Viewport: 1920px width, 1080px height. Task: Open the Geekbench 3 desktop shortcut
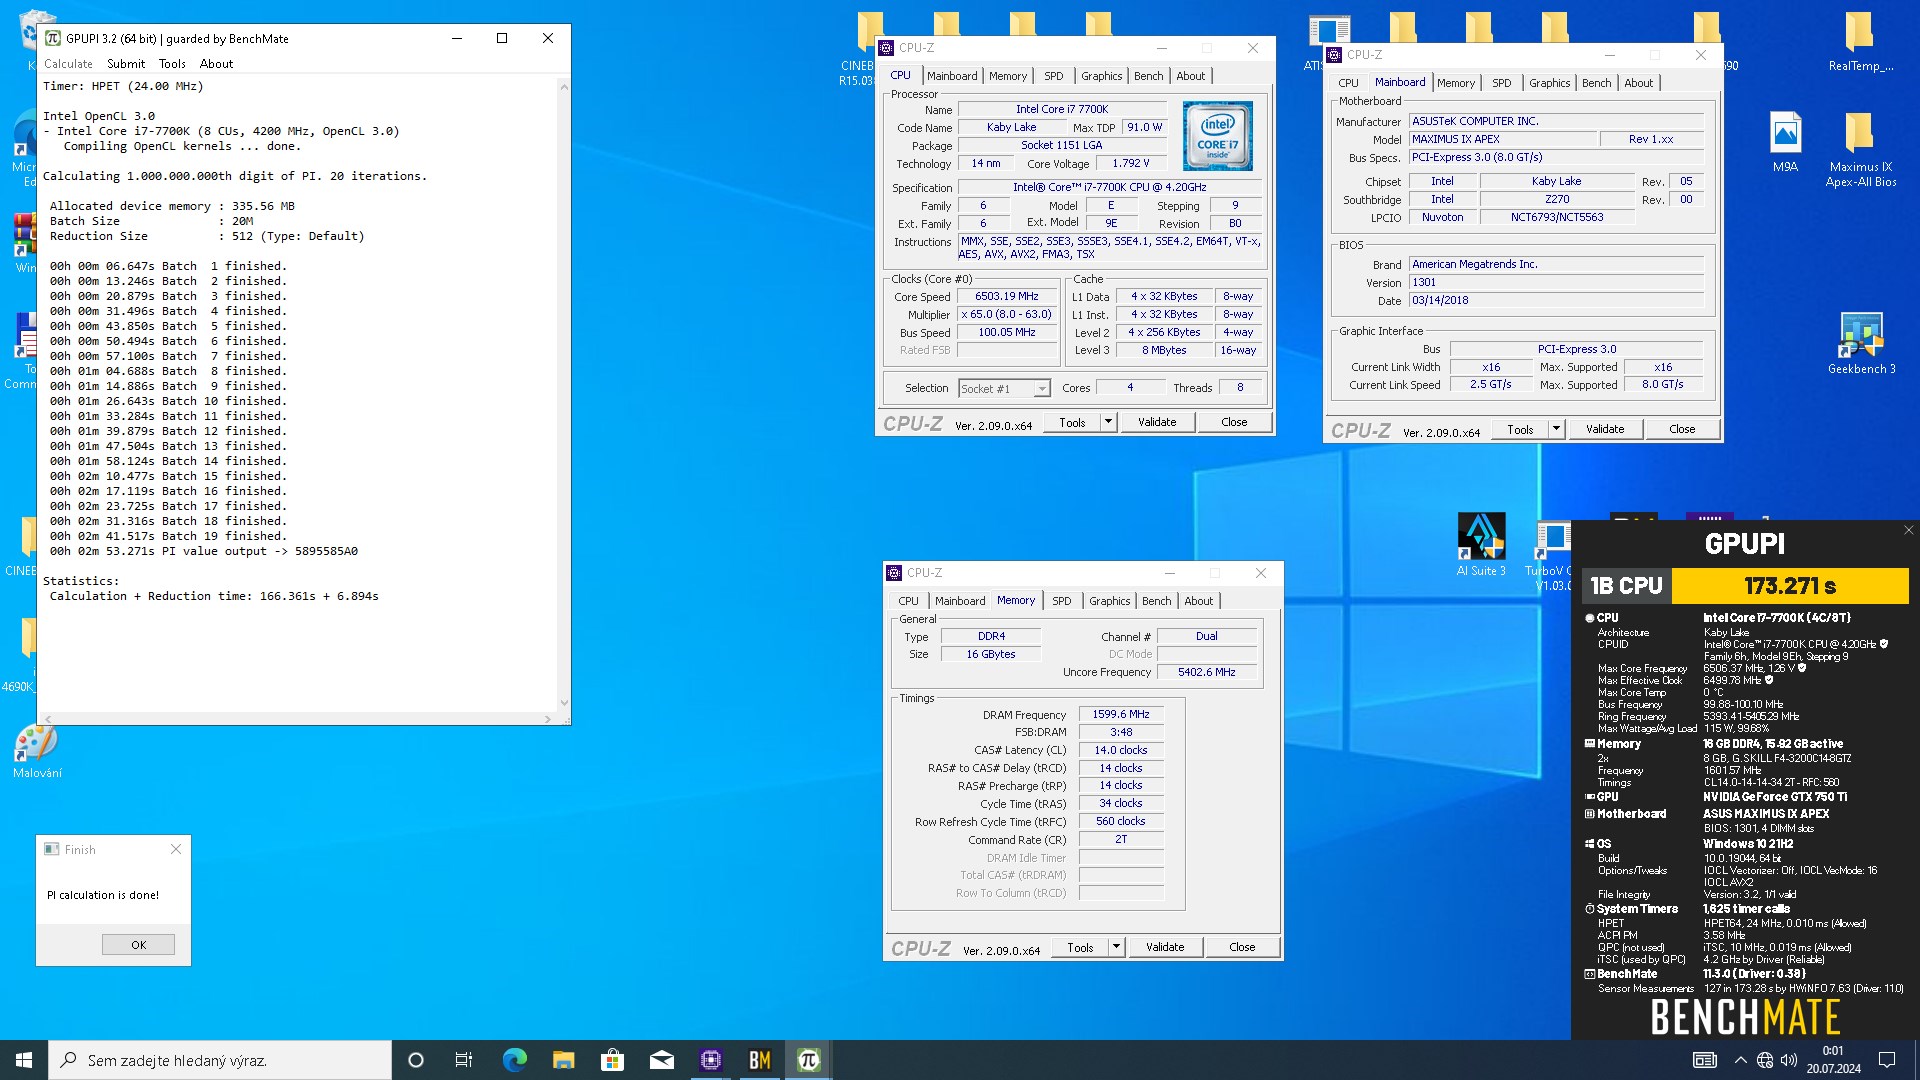[1860, 343]
